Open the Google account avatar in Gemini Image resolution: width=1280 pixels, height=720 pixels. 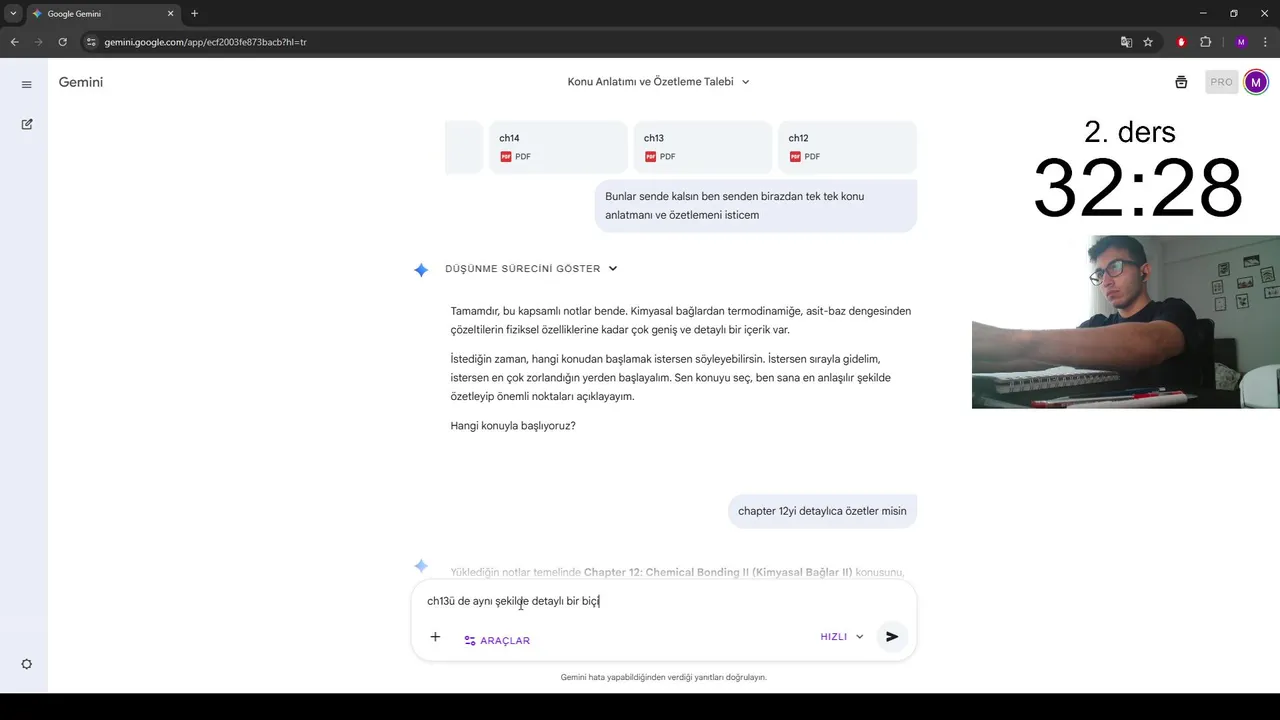pos(1256,82)
